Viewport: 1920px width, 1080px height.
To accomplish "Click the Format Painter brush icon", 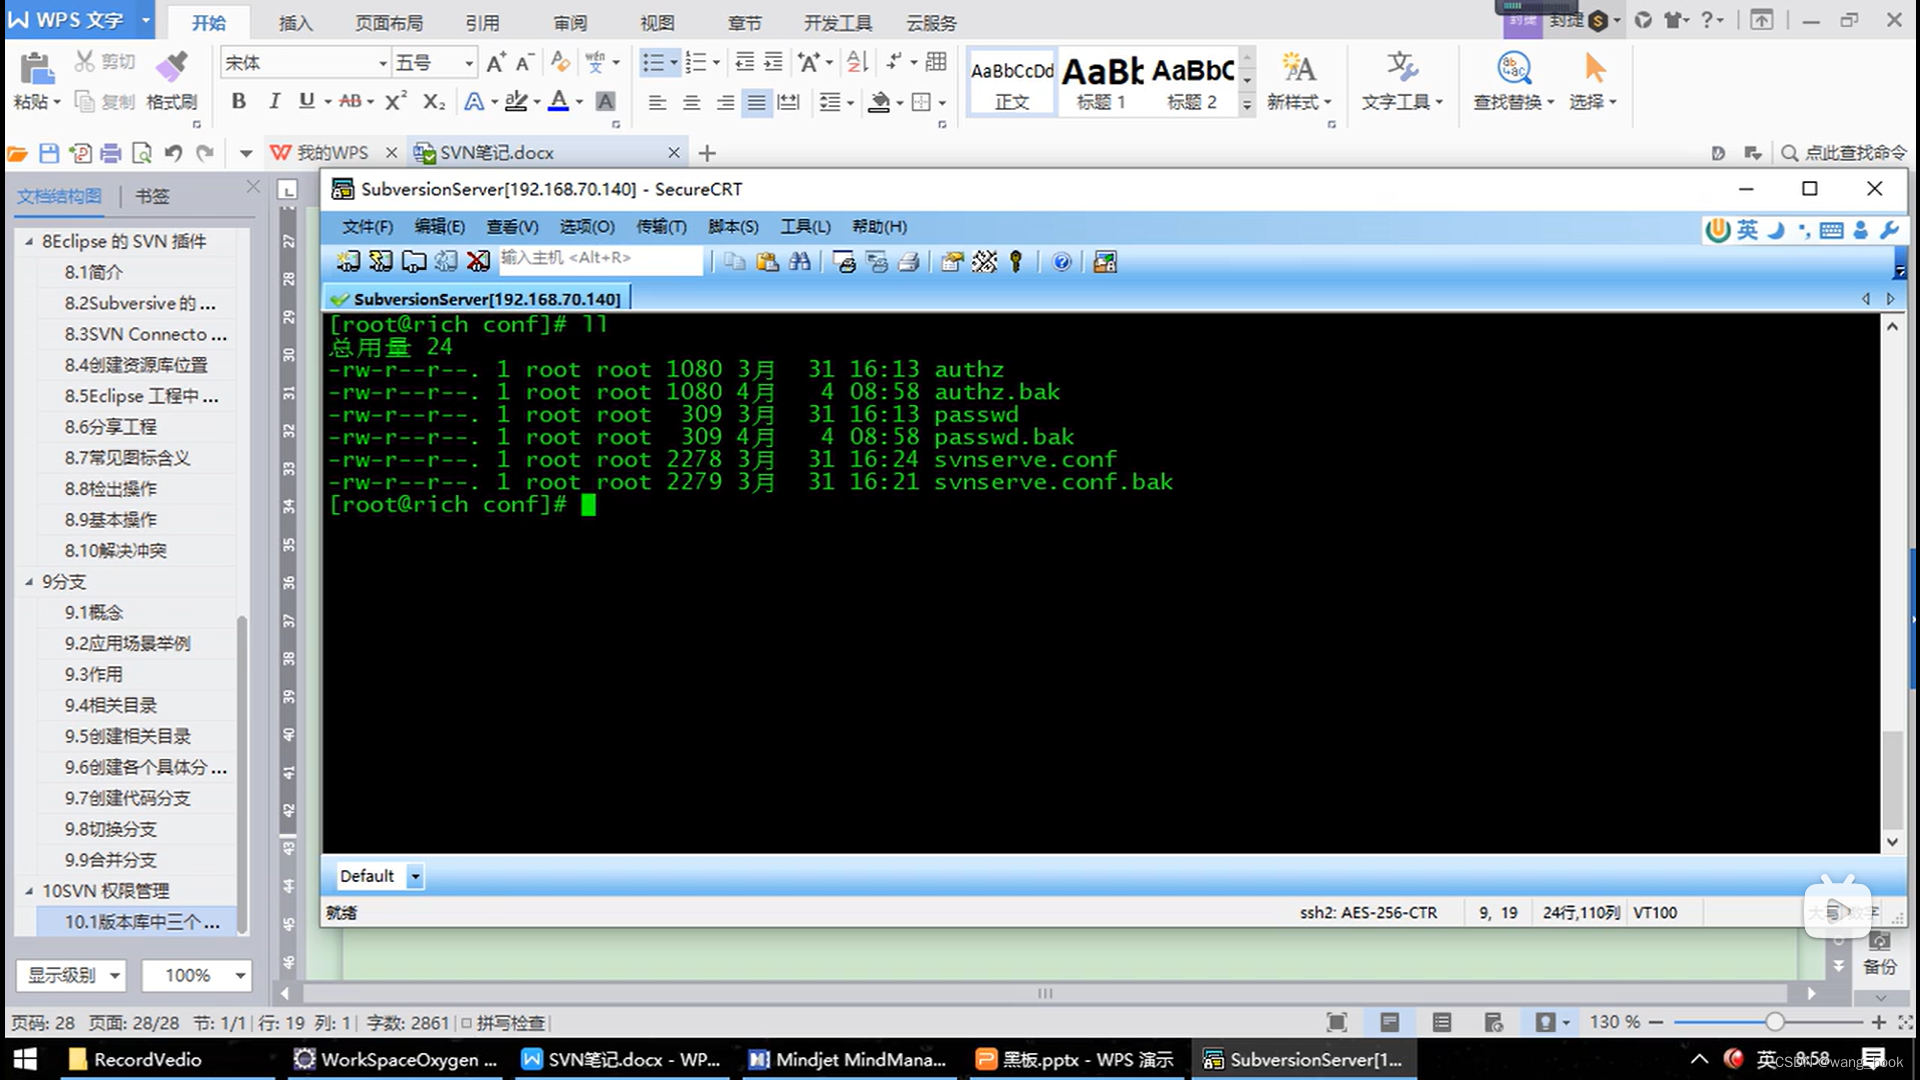I will [x=171, y=67].
